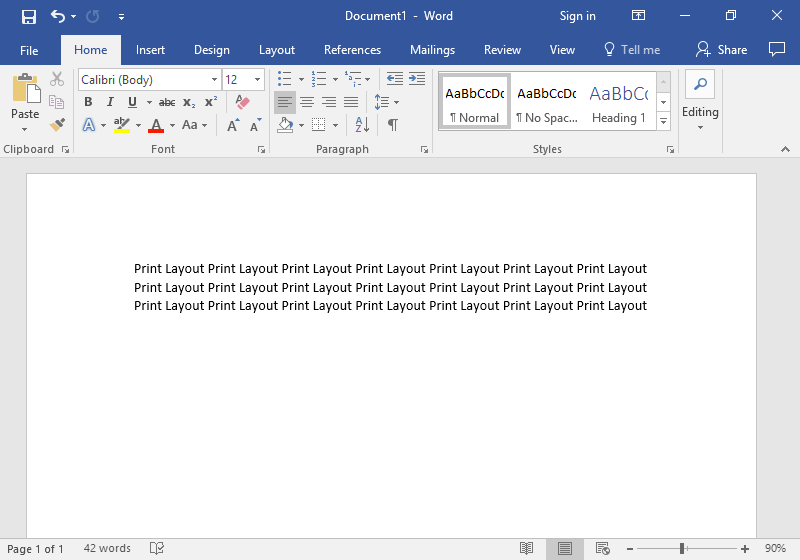The width and height of the screenshot is (800, 560).
Task: Open the font name dropdown
Action: [214, 80]
